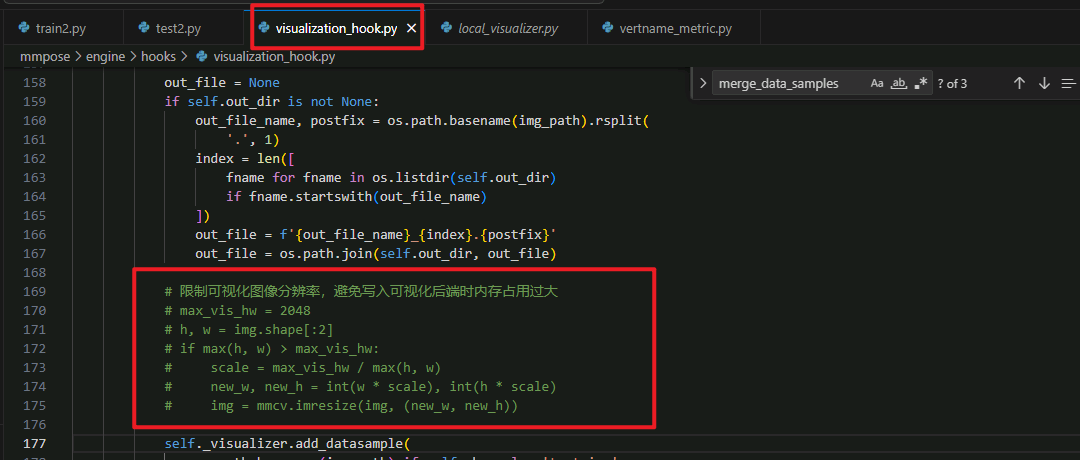Image resolution: width=1080 pixels, height=460 pixels.
Task: Toggle Match Case (Aa) in find widget
Action: click(x=877, y=83)
